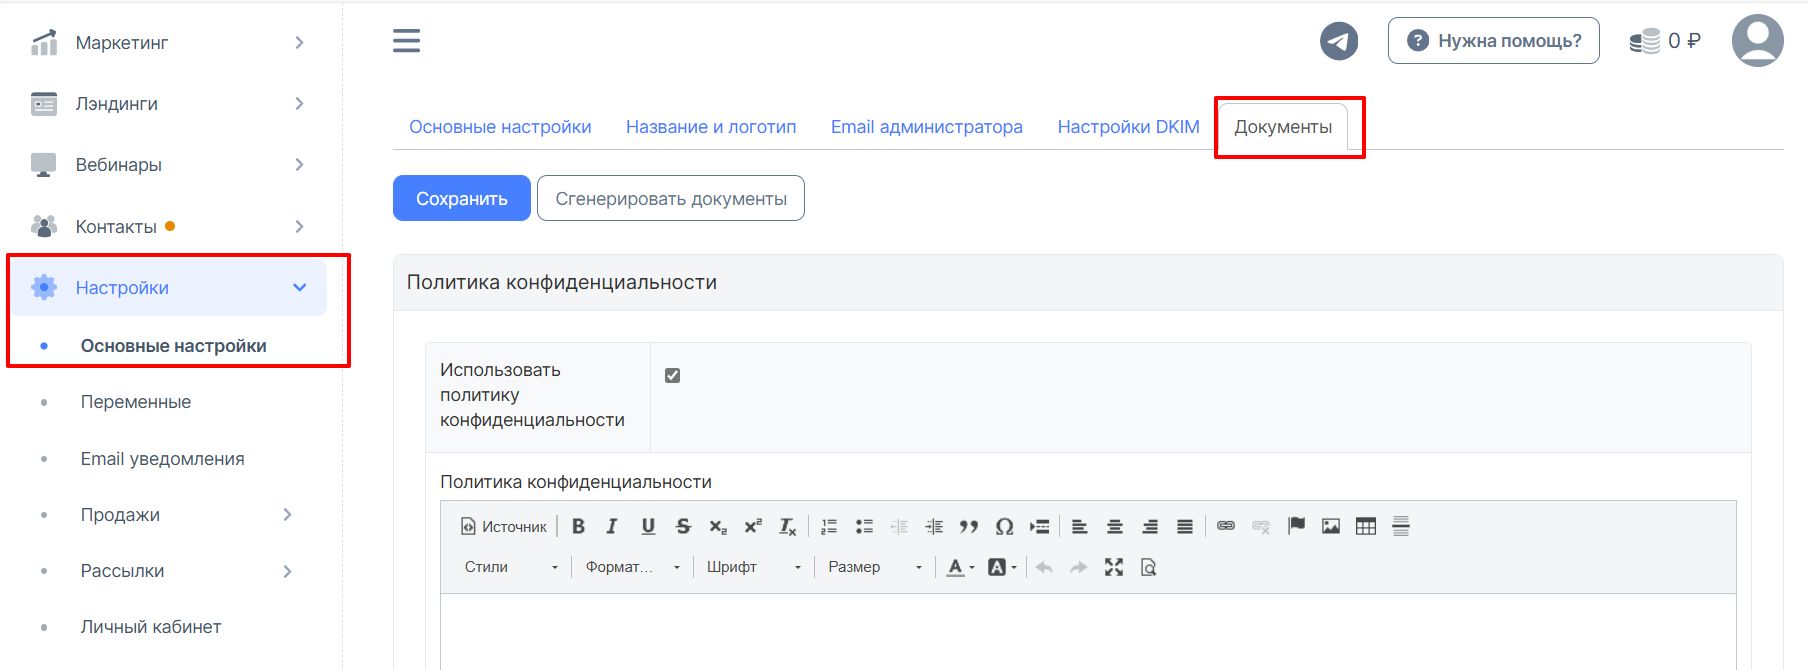
Task: Open the Telegram channel icon
Action: tap(1339, 41)
